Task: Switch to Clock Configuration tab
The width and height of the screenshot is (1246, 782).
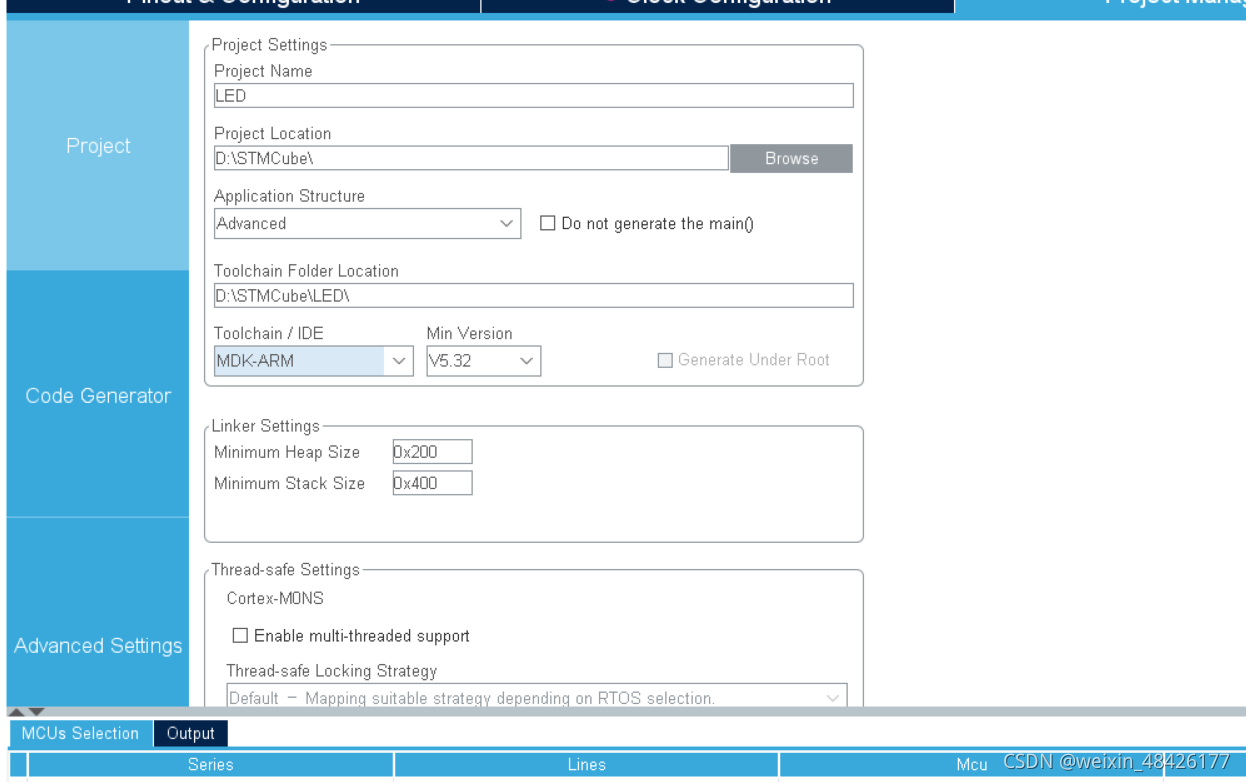Action: click(x=717, y=4)
